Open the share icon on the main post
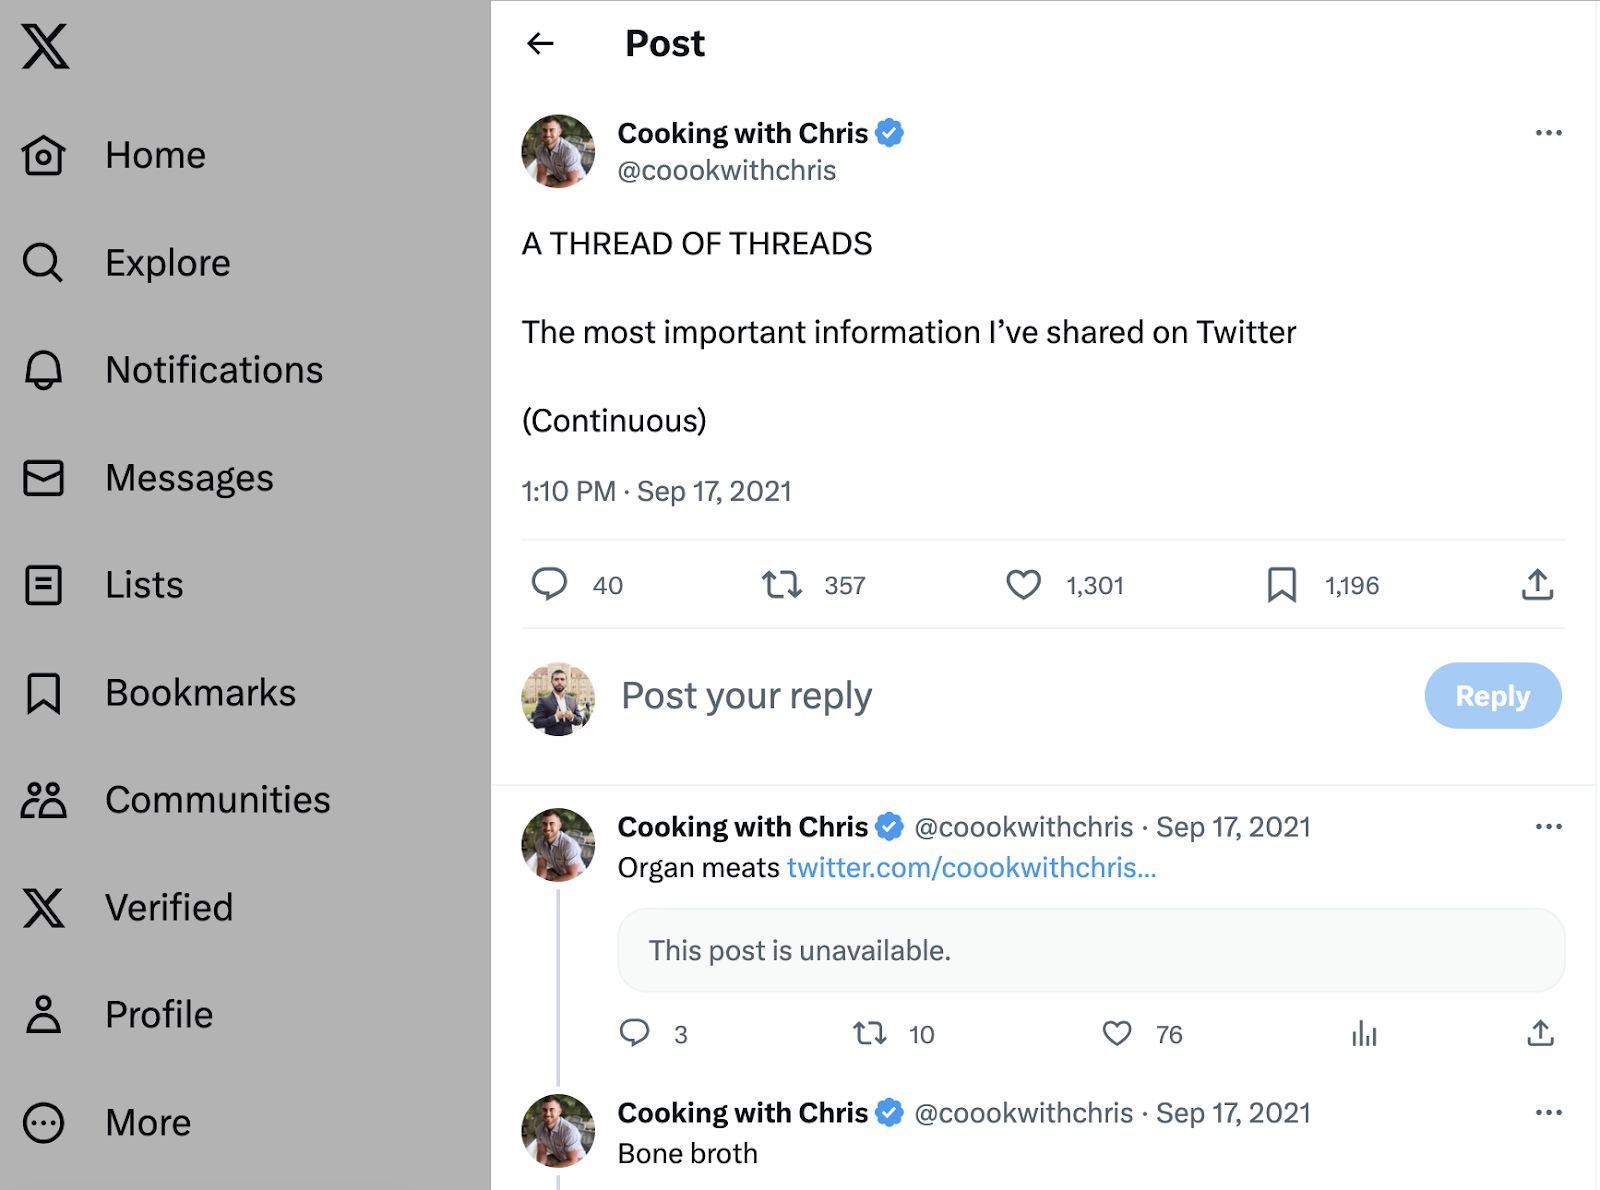 [1536, 585]
